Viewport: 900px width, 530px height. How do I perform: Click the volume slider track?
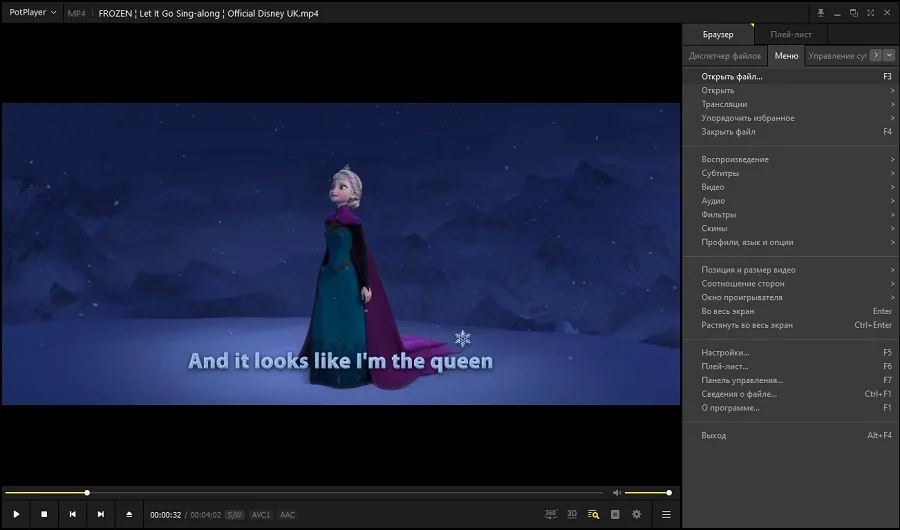coord(648,492)
